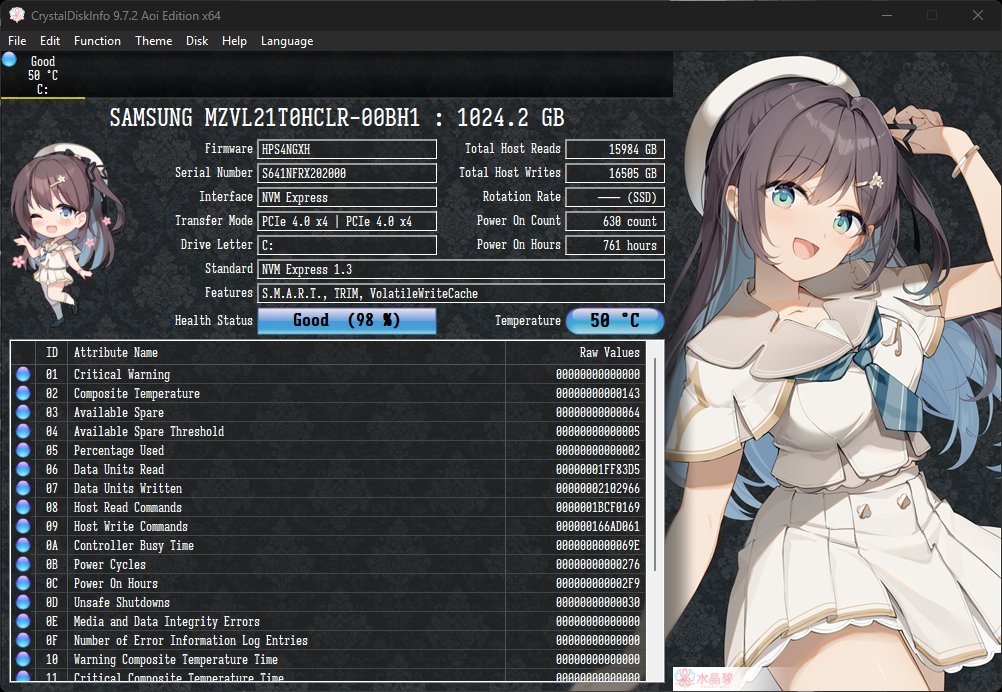Image resolution: width=1002 pixels, height=692 pixels.
Task: Click the blue status orb for drive C:
Action: 9,60
